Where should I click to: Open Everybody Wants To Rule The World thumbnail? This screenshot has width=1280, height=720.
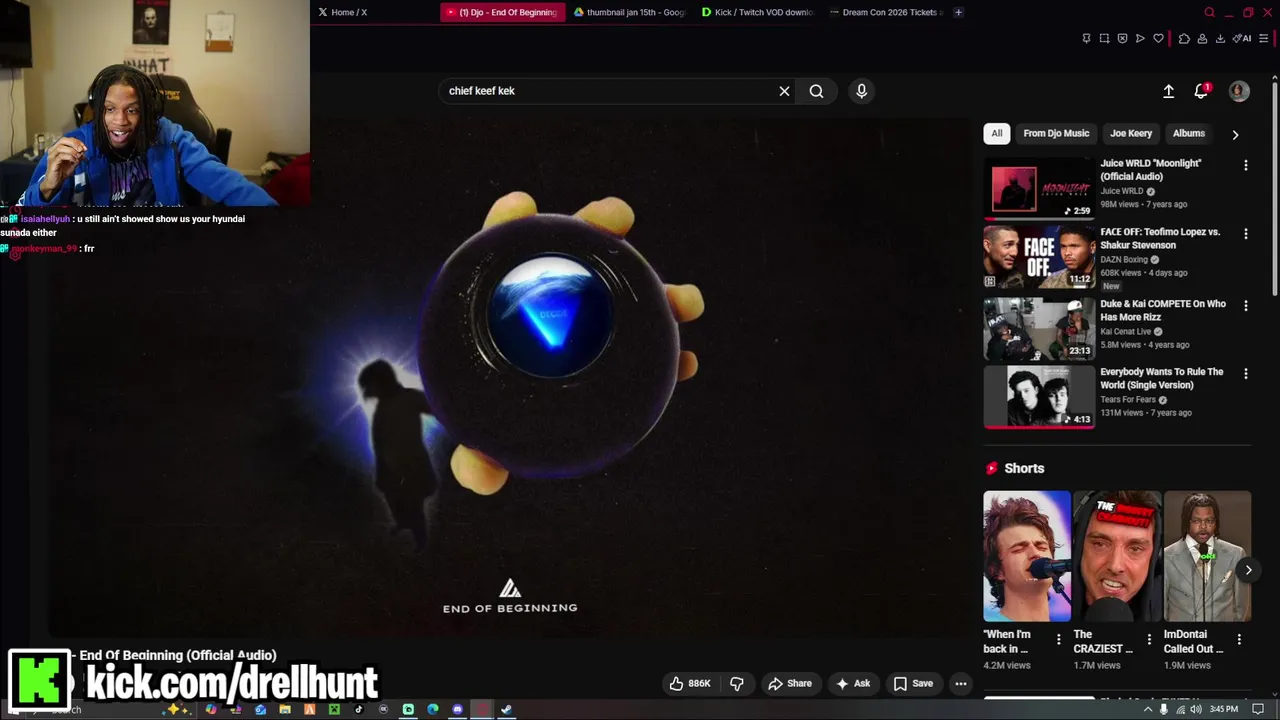(x=1039, y=397)
